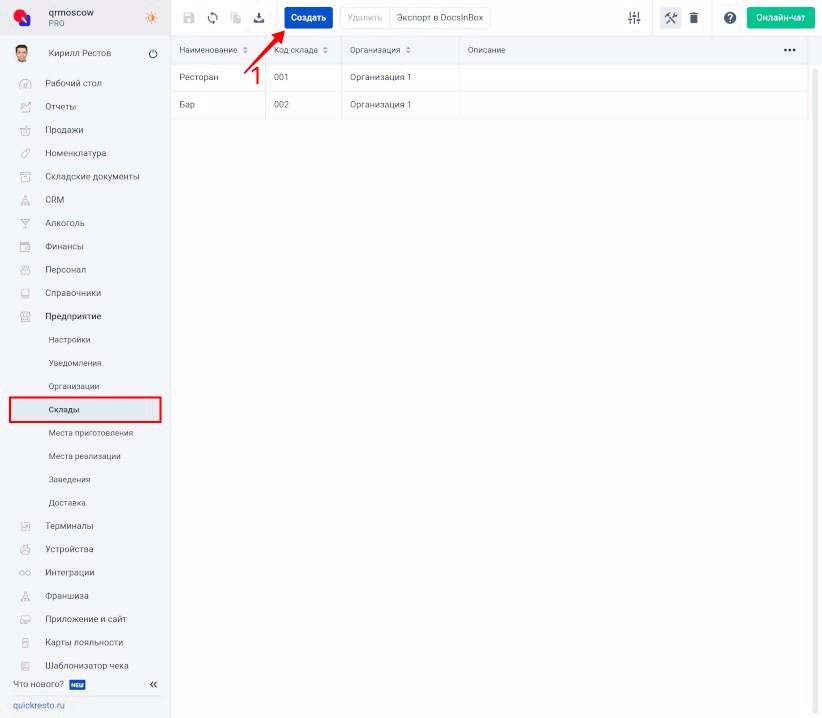This screenshot has height=718, width=822.
Task: Collapse the Предприятие section
Action: point(73,317)
